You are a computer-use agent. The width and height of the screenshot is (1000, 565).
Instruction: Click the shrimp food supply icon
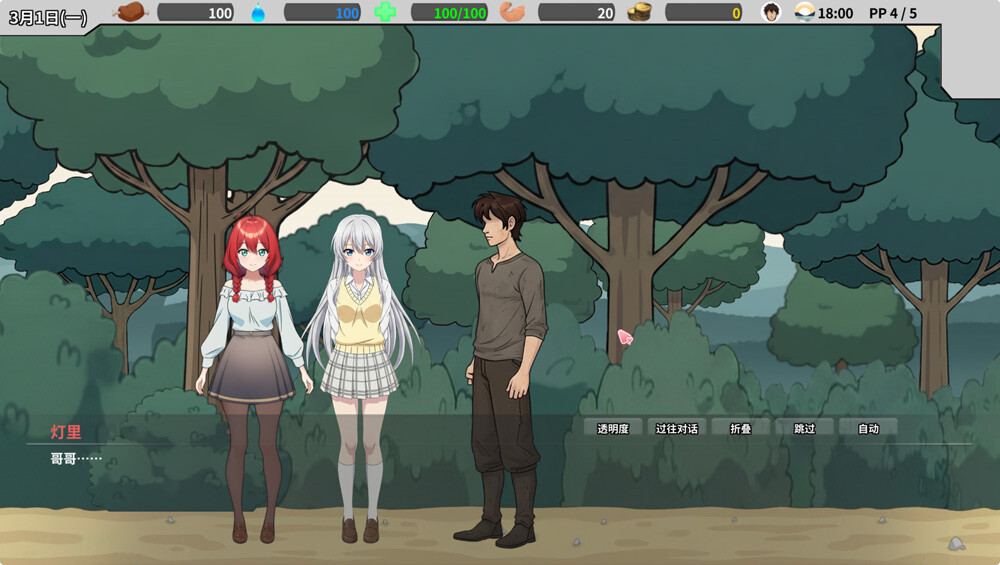512,11
